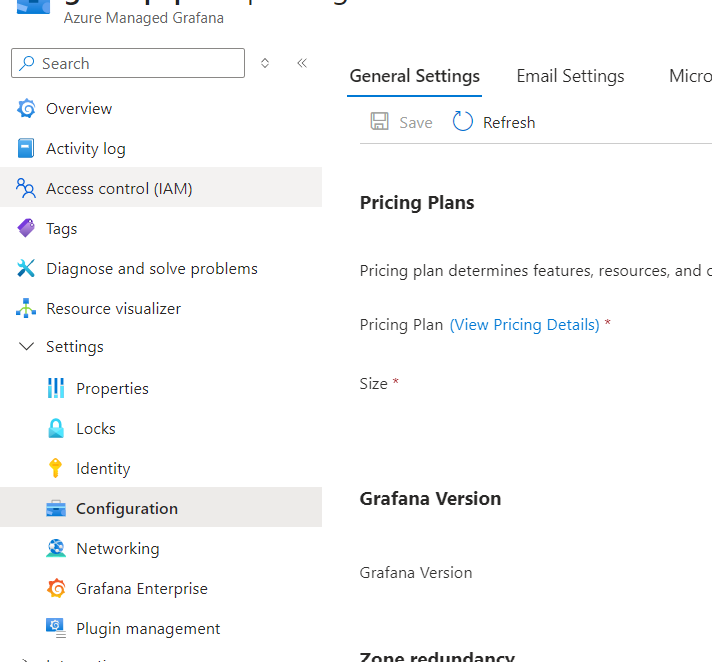712x662 pixels.
Task: Open the Activity log icon
Action: (26, 149)
